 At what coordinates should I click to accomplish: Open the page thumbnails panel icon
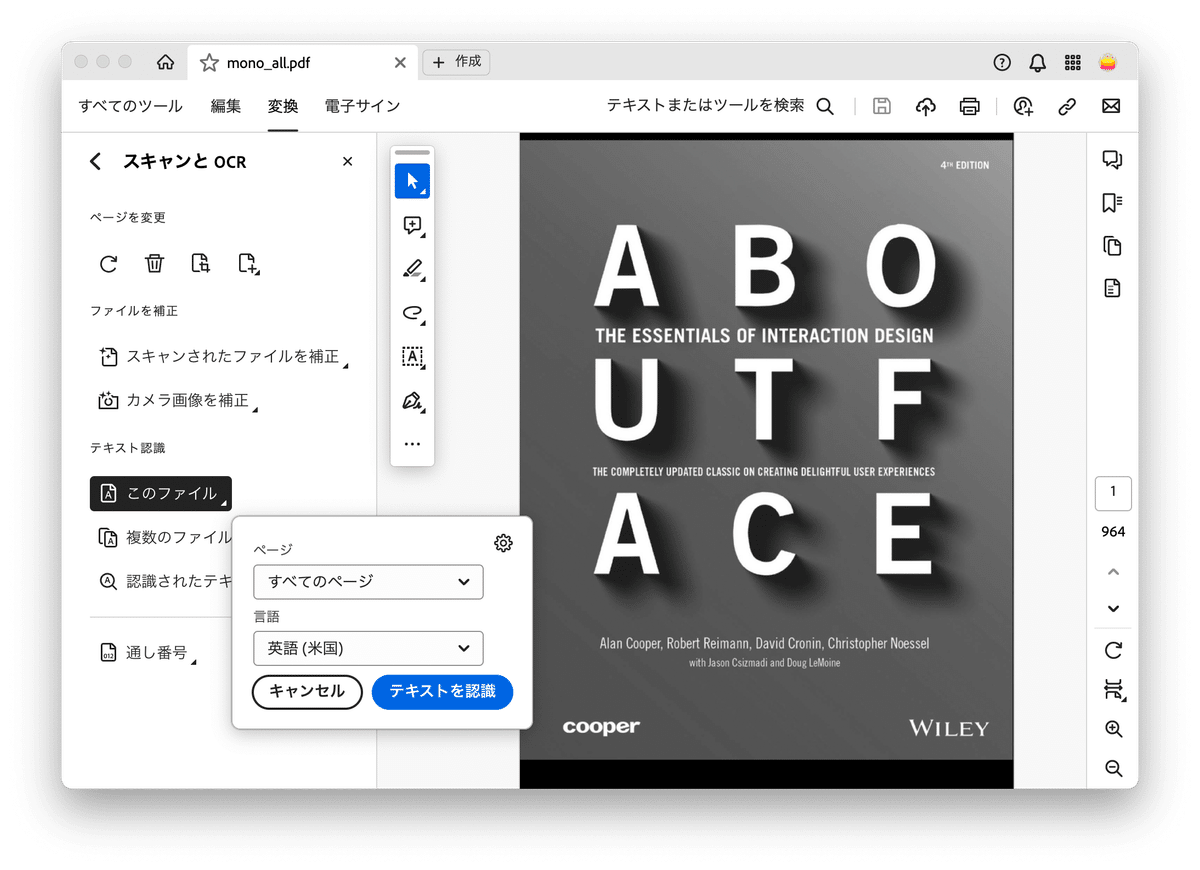pos(1112,246)
